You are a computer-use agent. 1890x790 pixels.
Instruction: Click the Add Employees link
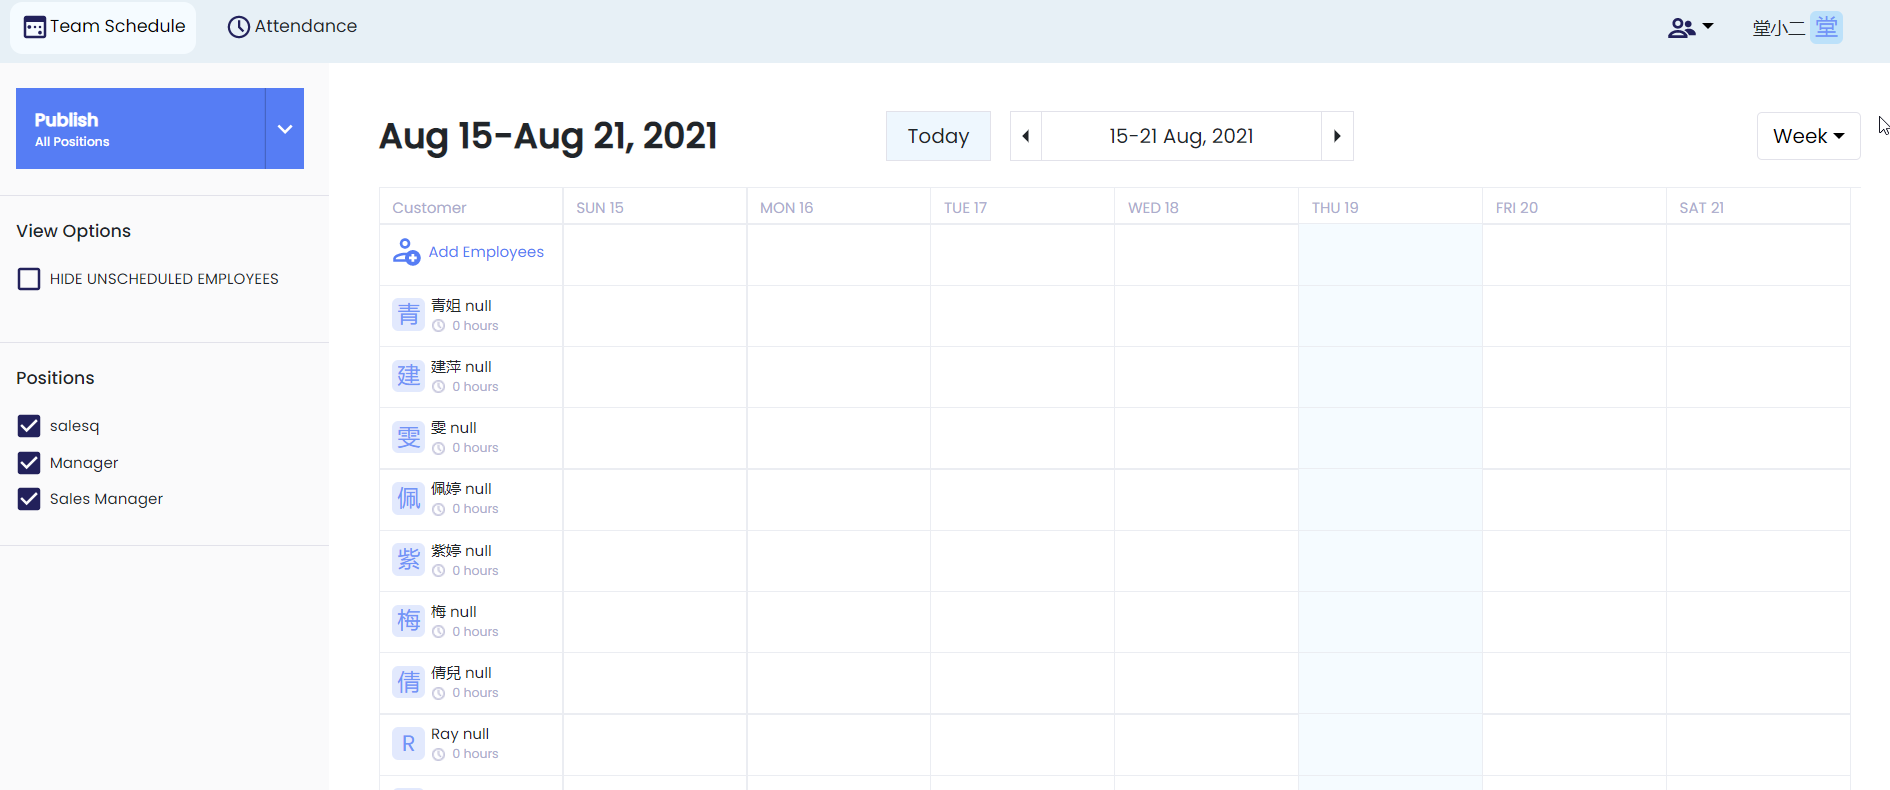[486, 252]
